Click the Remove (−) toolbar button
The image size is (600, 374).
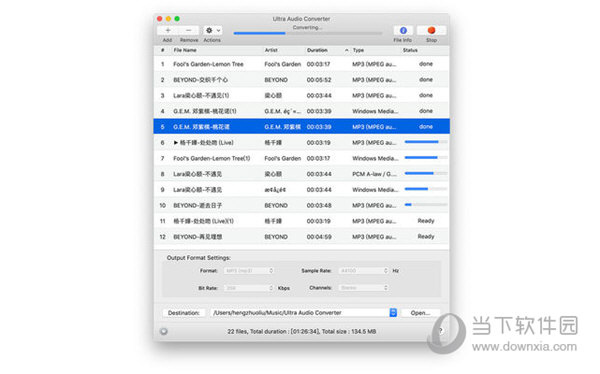(x=189, y=30)
